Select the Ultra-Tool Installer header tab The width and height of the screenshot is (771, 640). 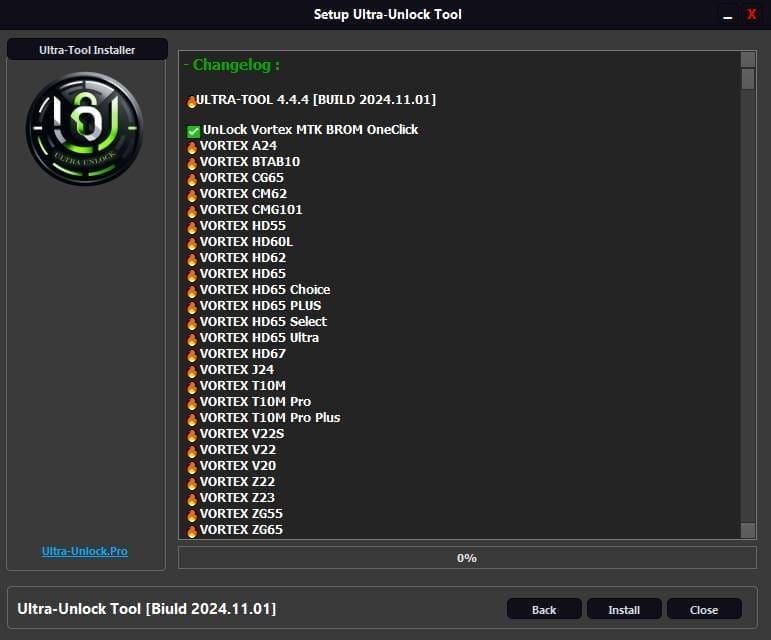pyautogui.click(x=87, y=50)
